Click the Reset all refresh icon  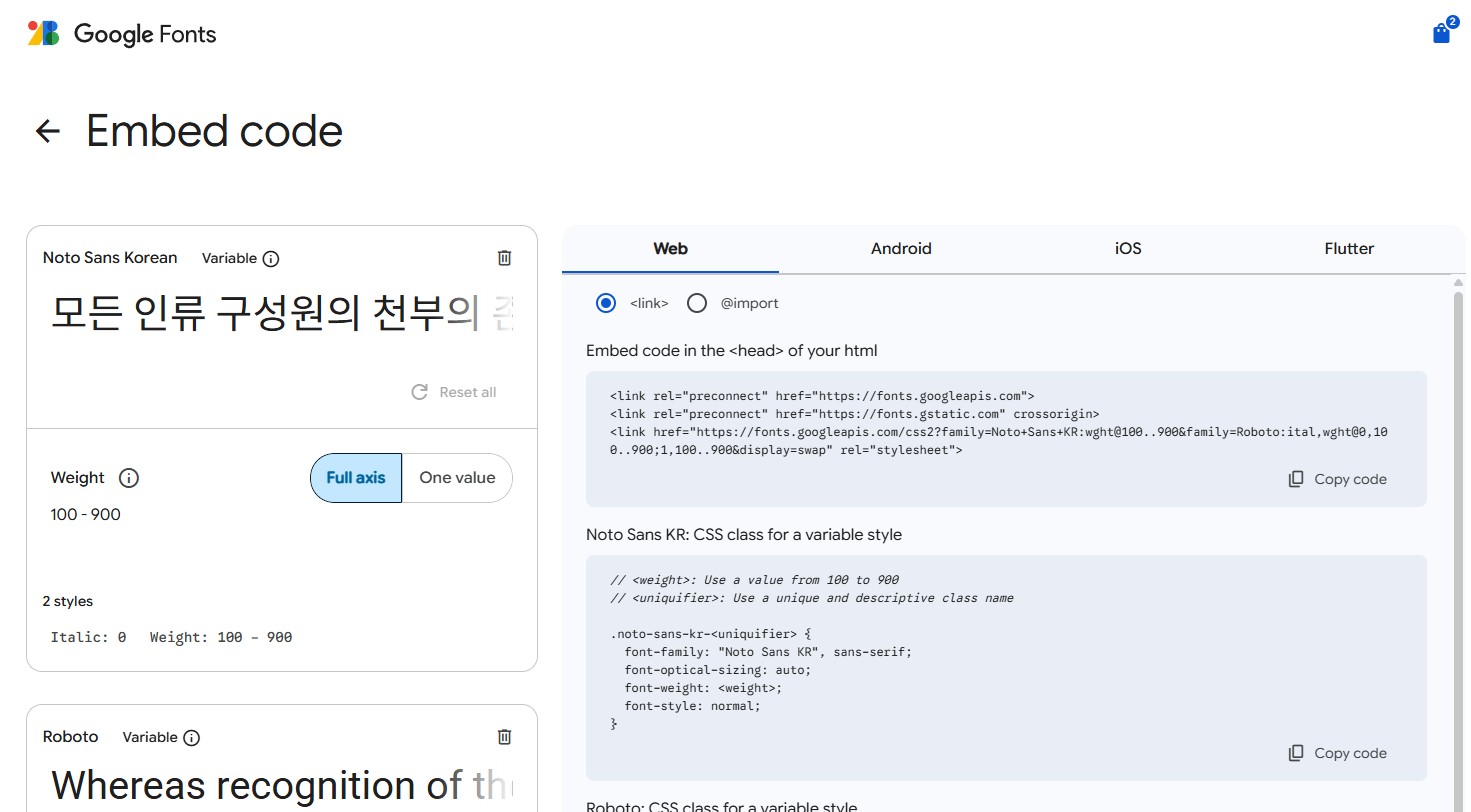420,392
